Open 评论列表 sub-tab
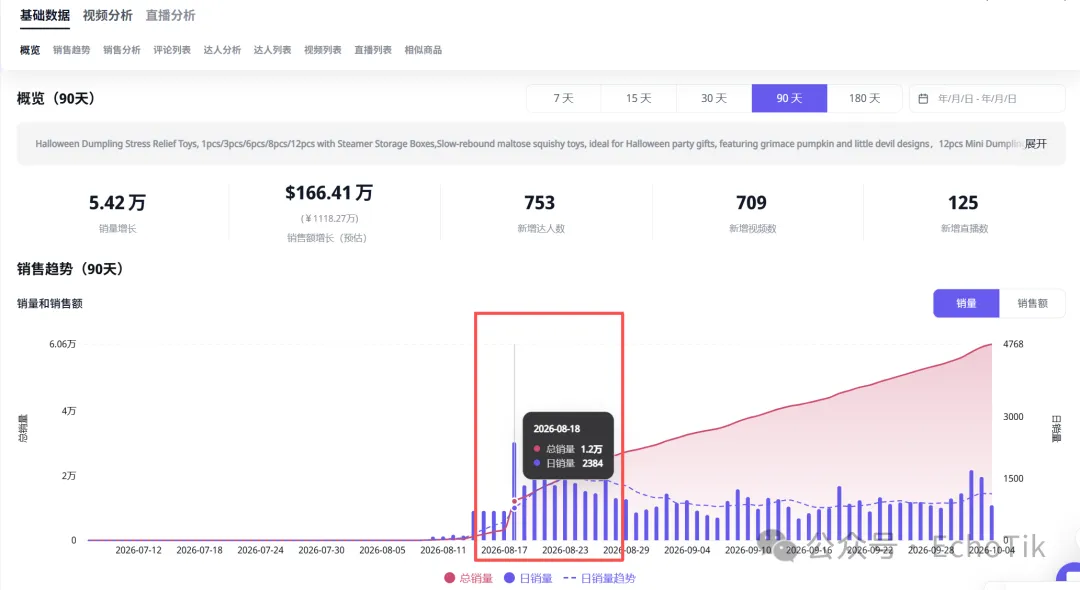Viewport: 1080px width, 590px height. click(172, 50)
